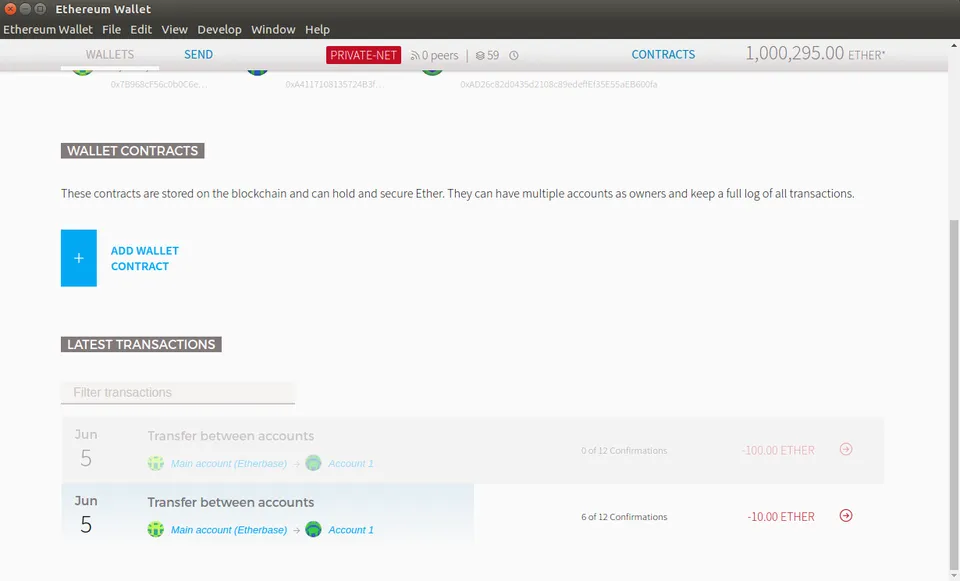The height and width of the screenshot is (581, 960).
Task: Open the Develop menu
Action: (x=219, y=29)
